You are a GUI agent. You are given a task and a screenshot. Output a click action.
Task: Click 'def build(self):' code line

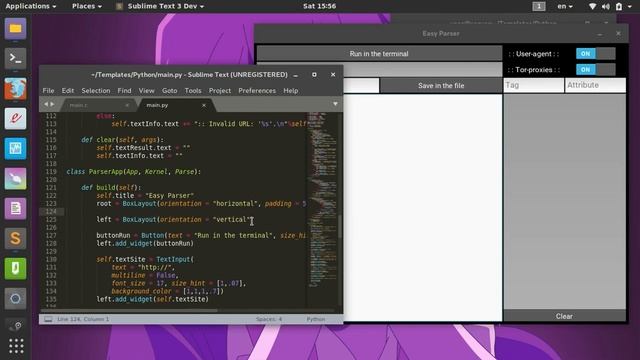tap(111, 188)
